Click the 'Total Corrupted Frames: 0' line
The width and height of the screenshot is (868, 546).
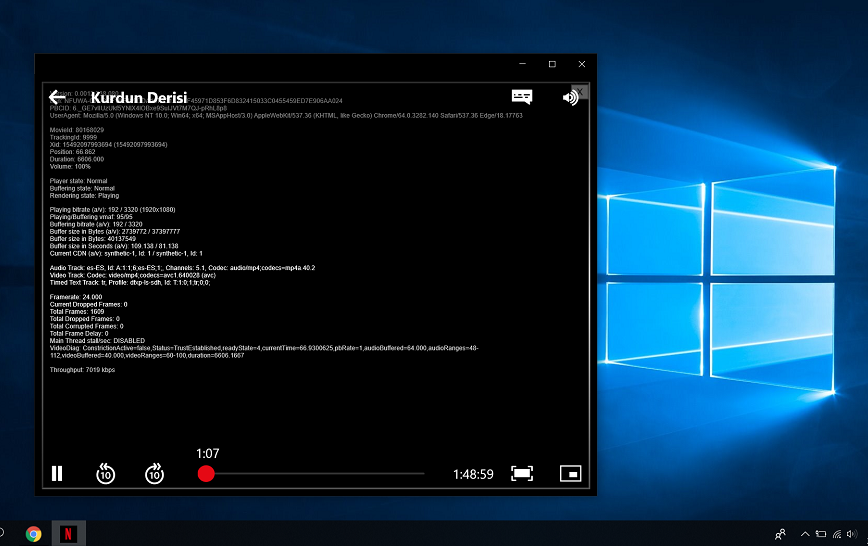(x=86, y=326)
